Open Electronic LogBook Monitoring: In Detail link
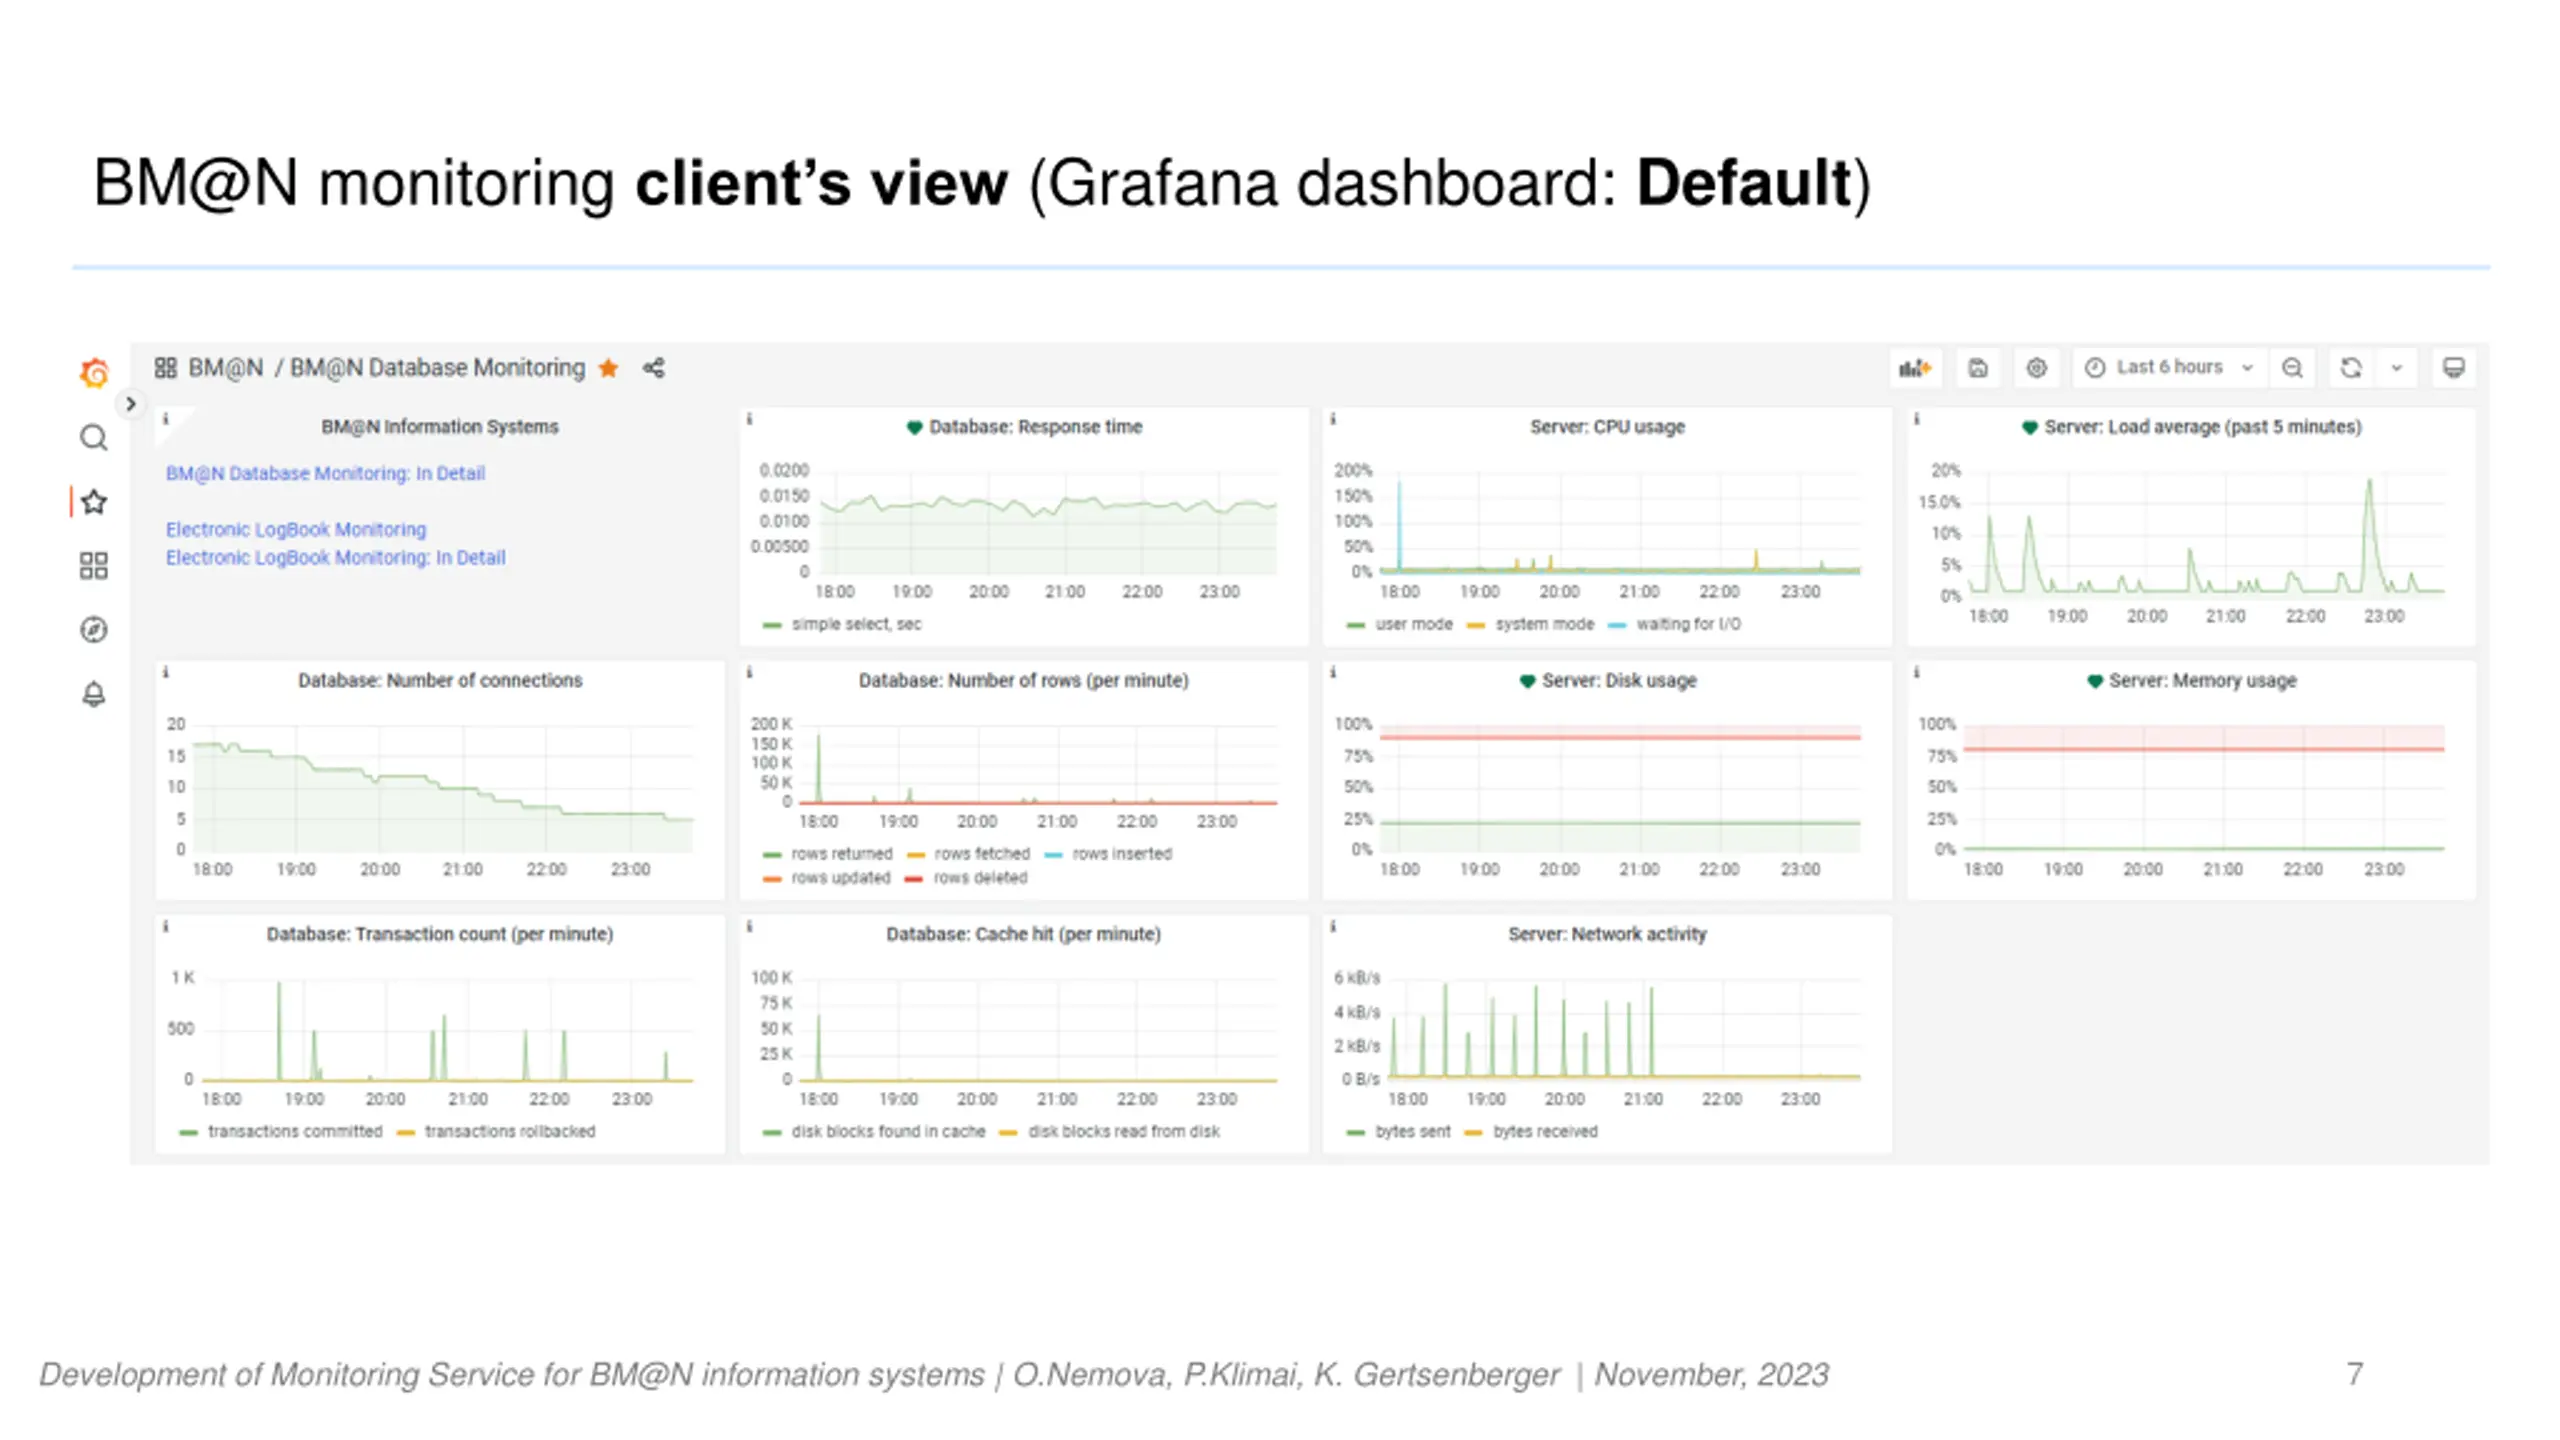The image size is (2560, 1440). [x=335, y=557]
